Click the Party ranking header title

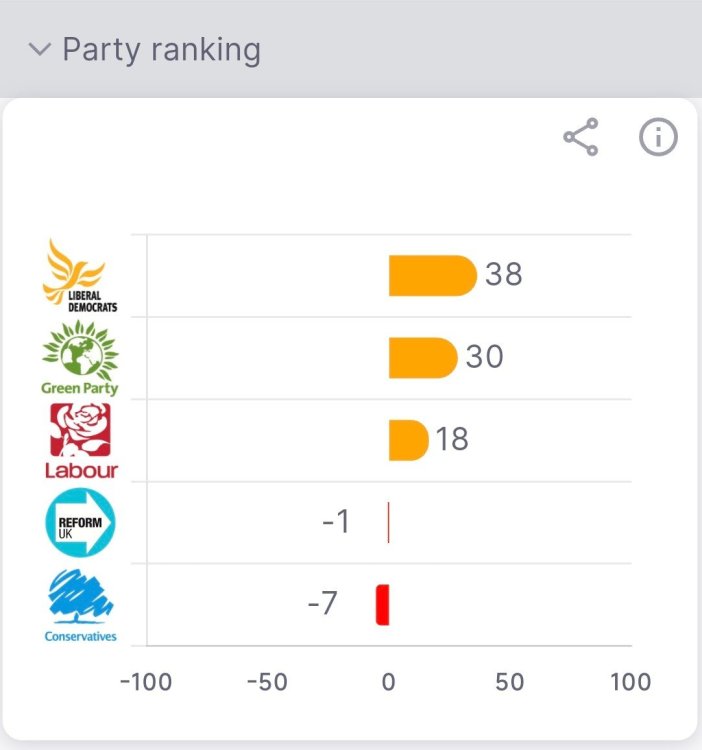click(161, 50)
